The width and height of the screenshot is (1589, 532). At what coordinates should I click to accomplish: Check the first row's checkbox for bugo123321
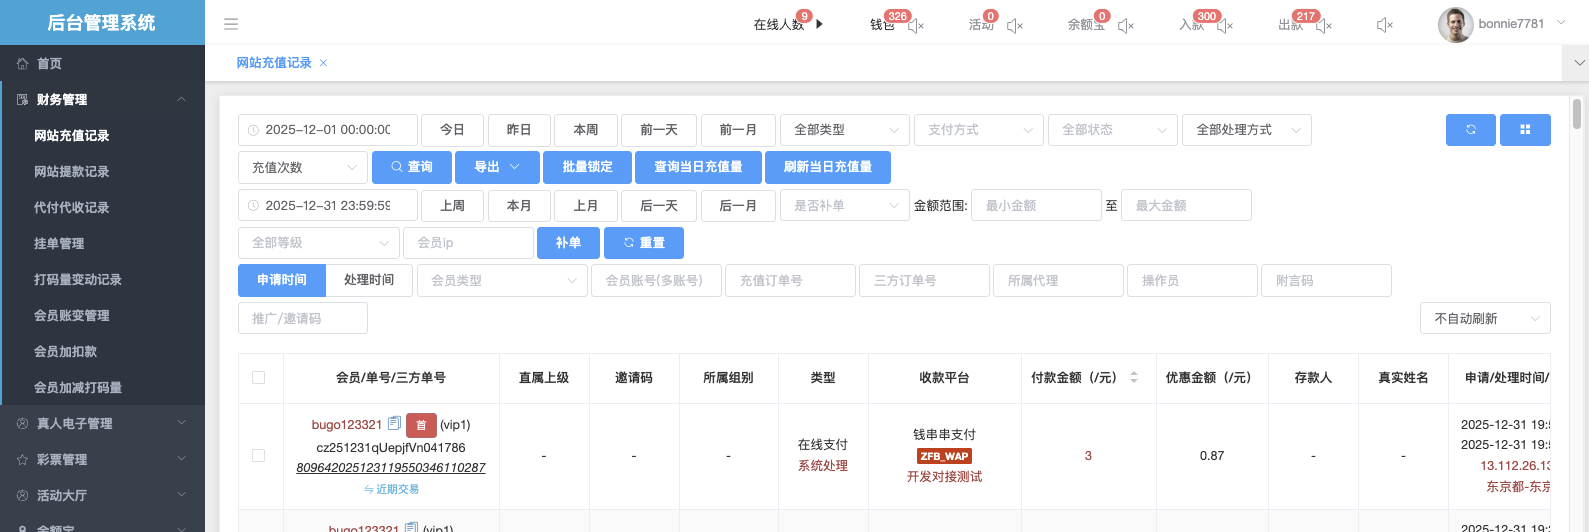point(259,456)
